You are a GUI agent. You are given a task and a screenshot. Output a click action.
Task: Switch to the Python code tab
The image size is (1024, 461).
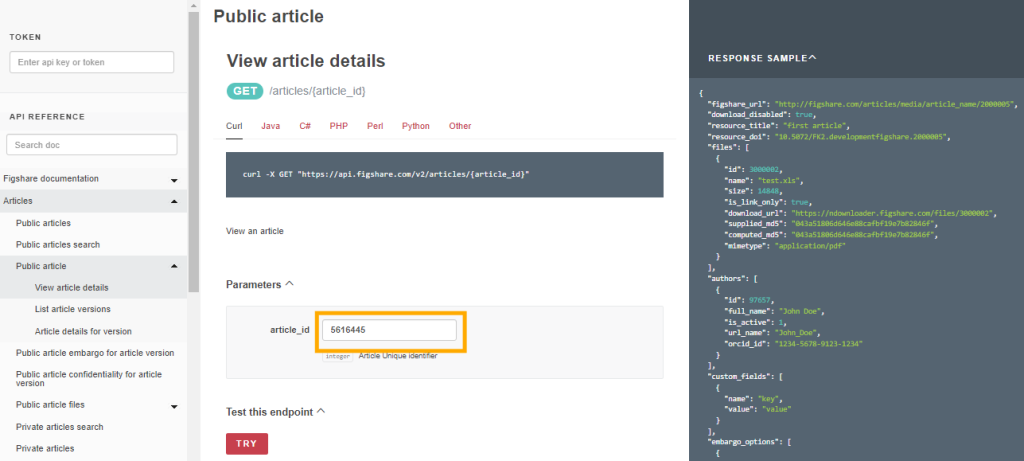point(416,126)
